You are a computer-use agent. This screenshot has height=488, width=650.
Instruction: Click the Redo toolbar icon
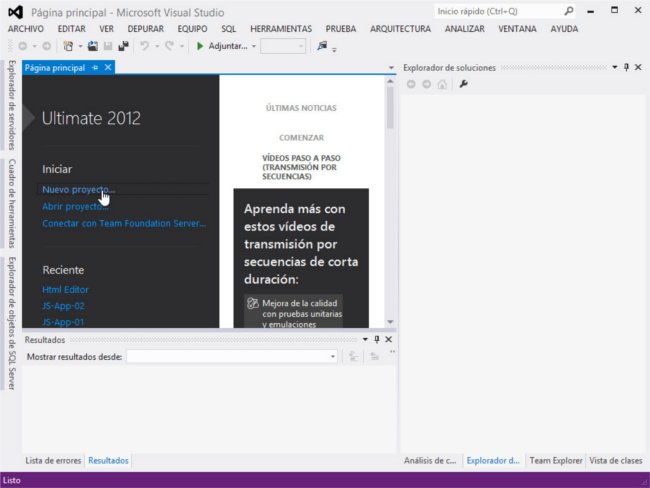point(169,46)
